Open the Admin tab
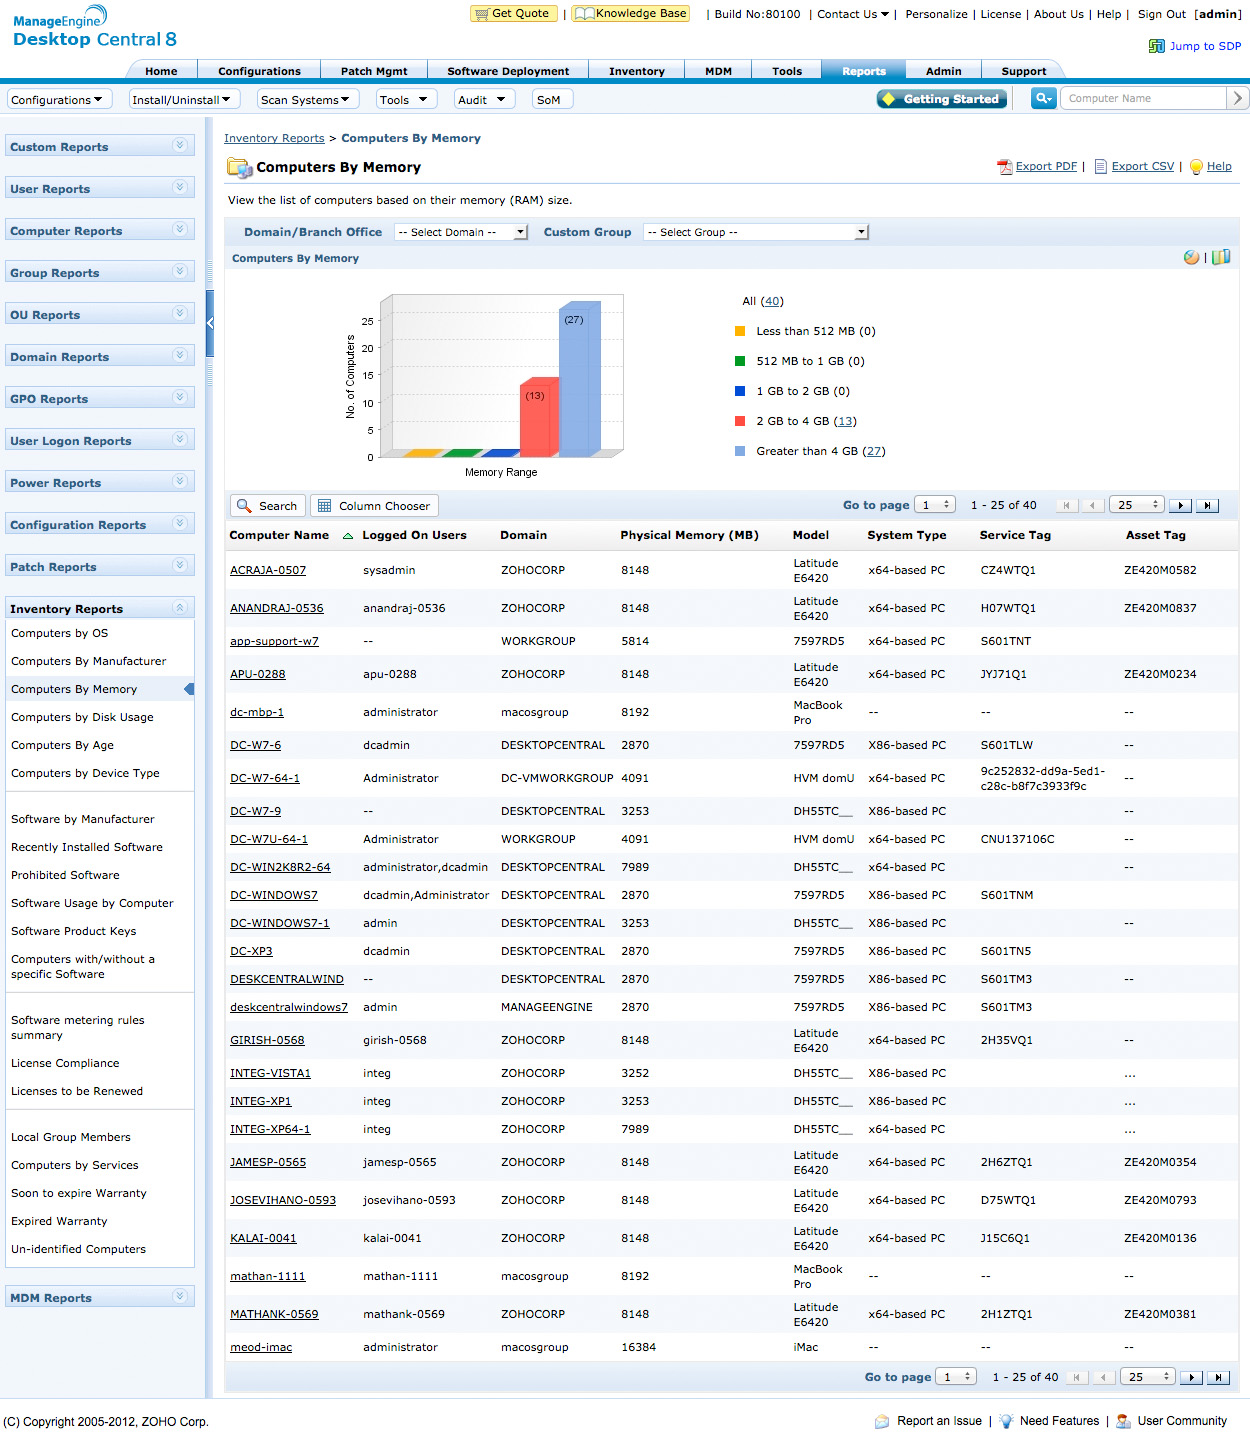The width and height of the screenshot is (1250, 1445). [943, 71]
